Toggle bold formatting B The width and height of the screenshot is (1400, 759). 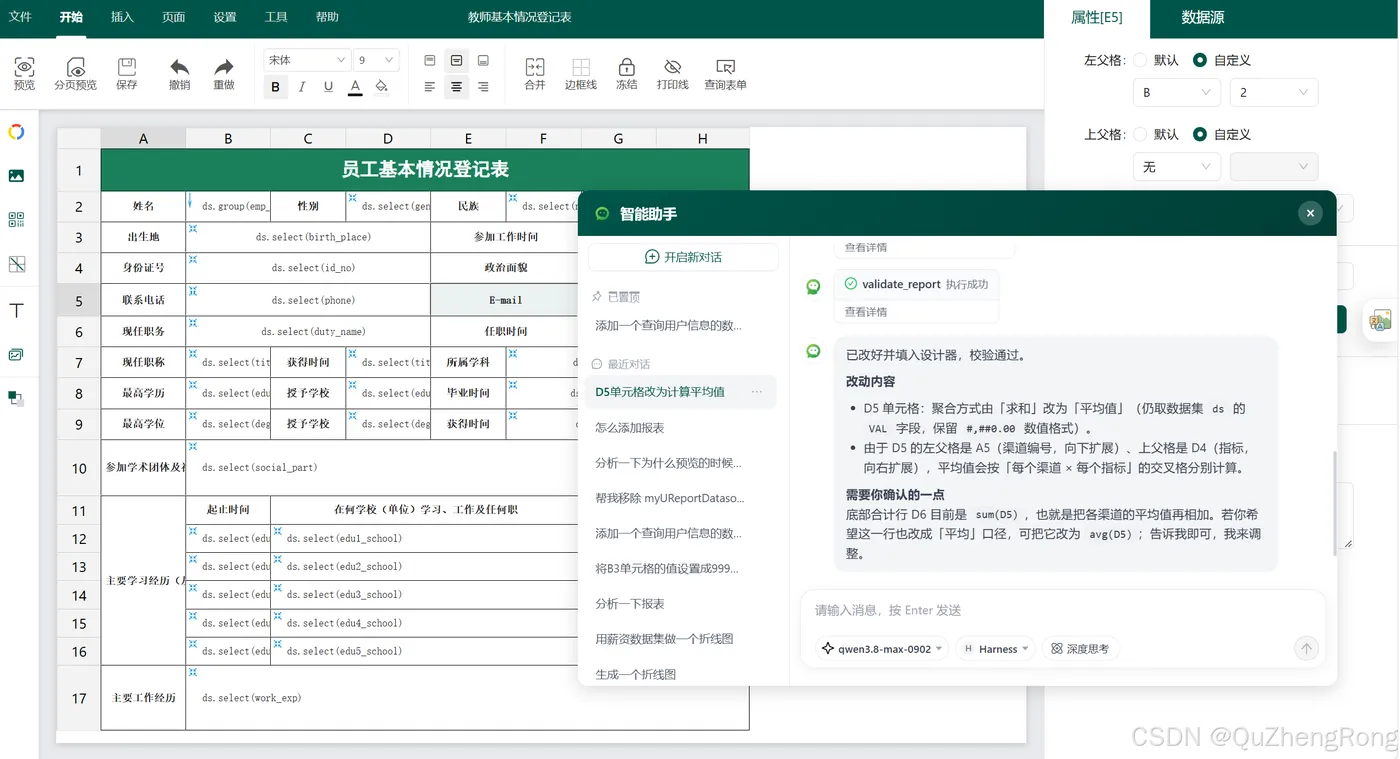point(275,87)
